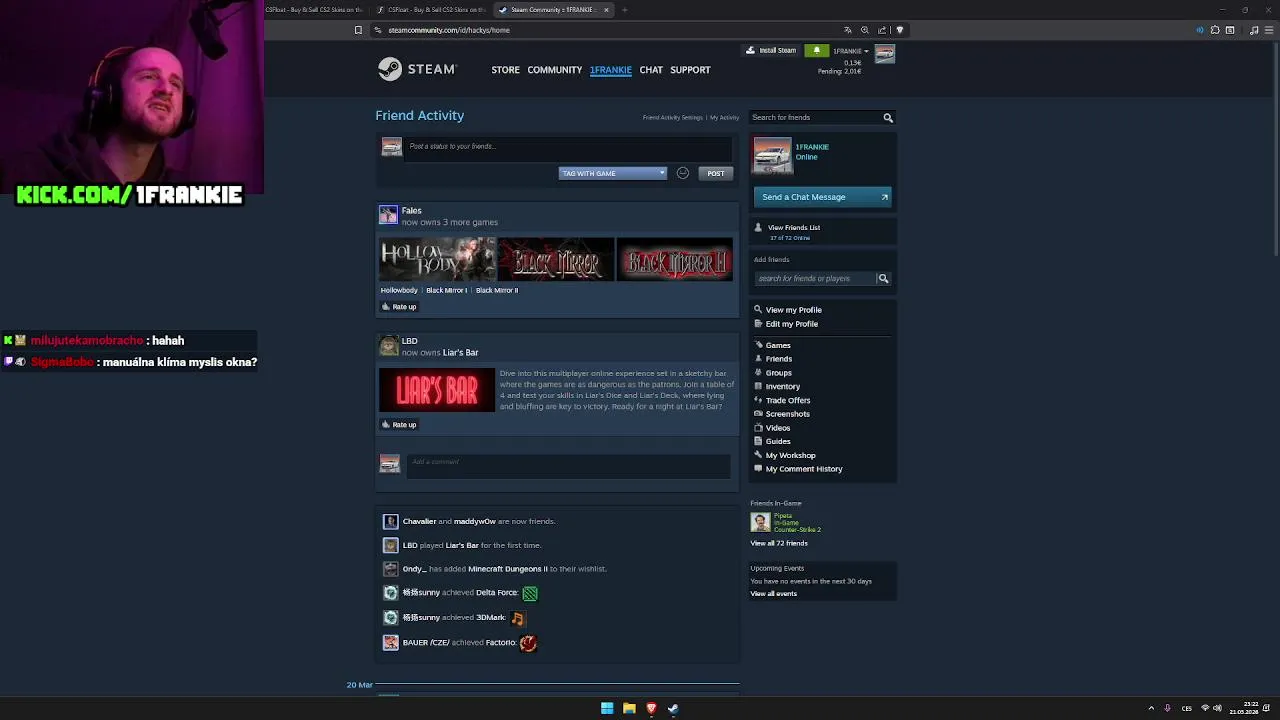Switch to the second CSFloat browser tab
This screenshot has width=1280, height=720.
point(433,10)
